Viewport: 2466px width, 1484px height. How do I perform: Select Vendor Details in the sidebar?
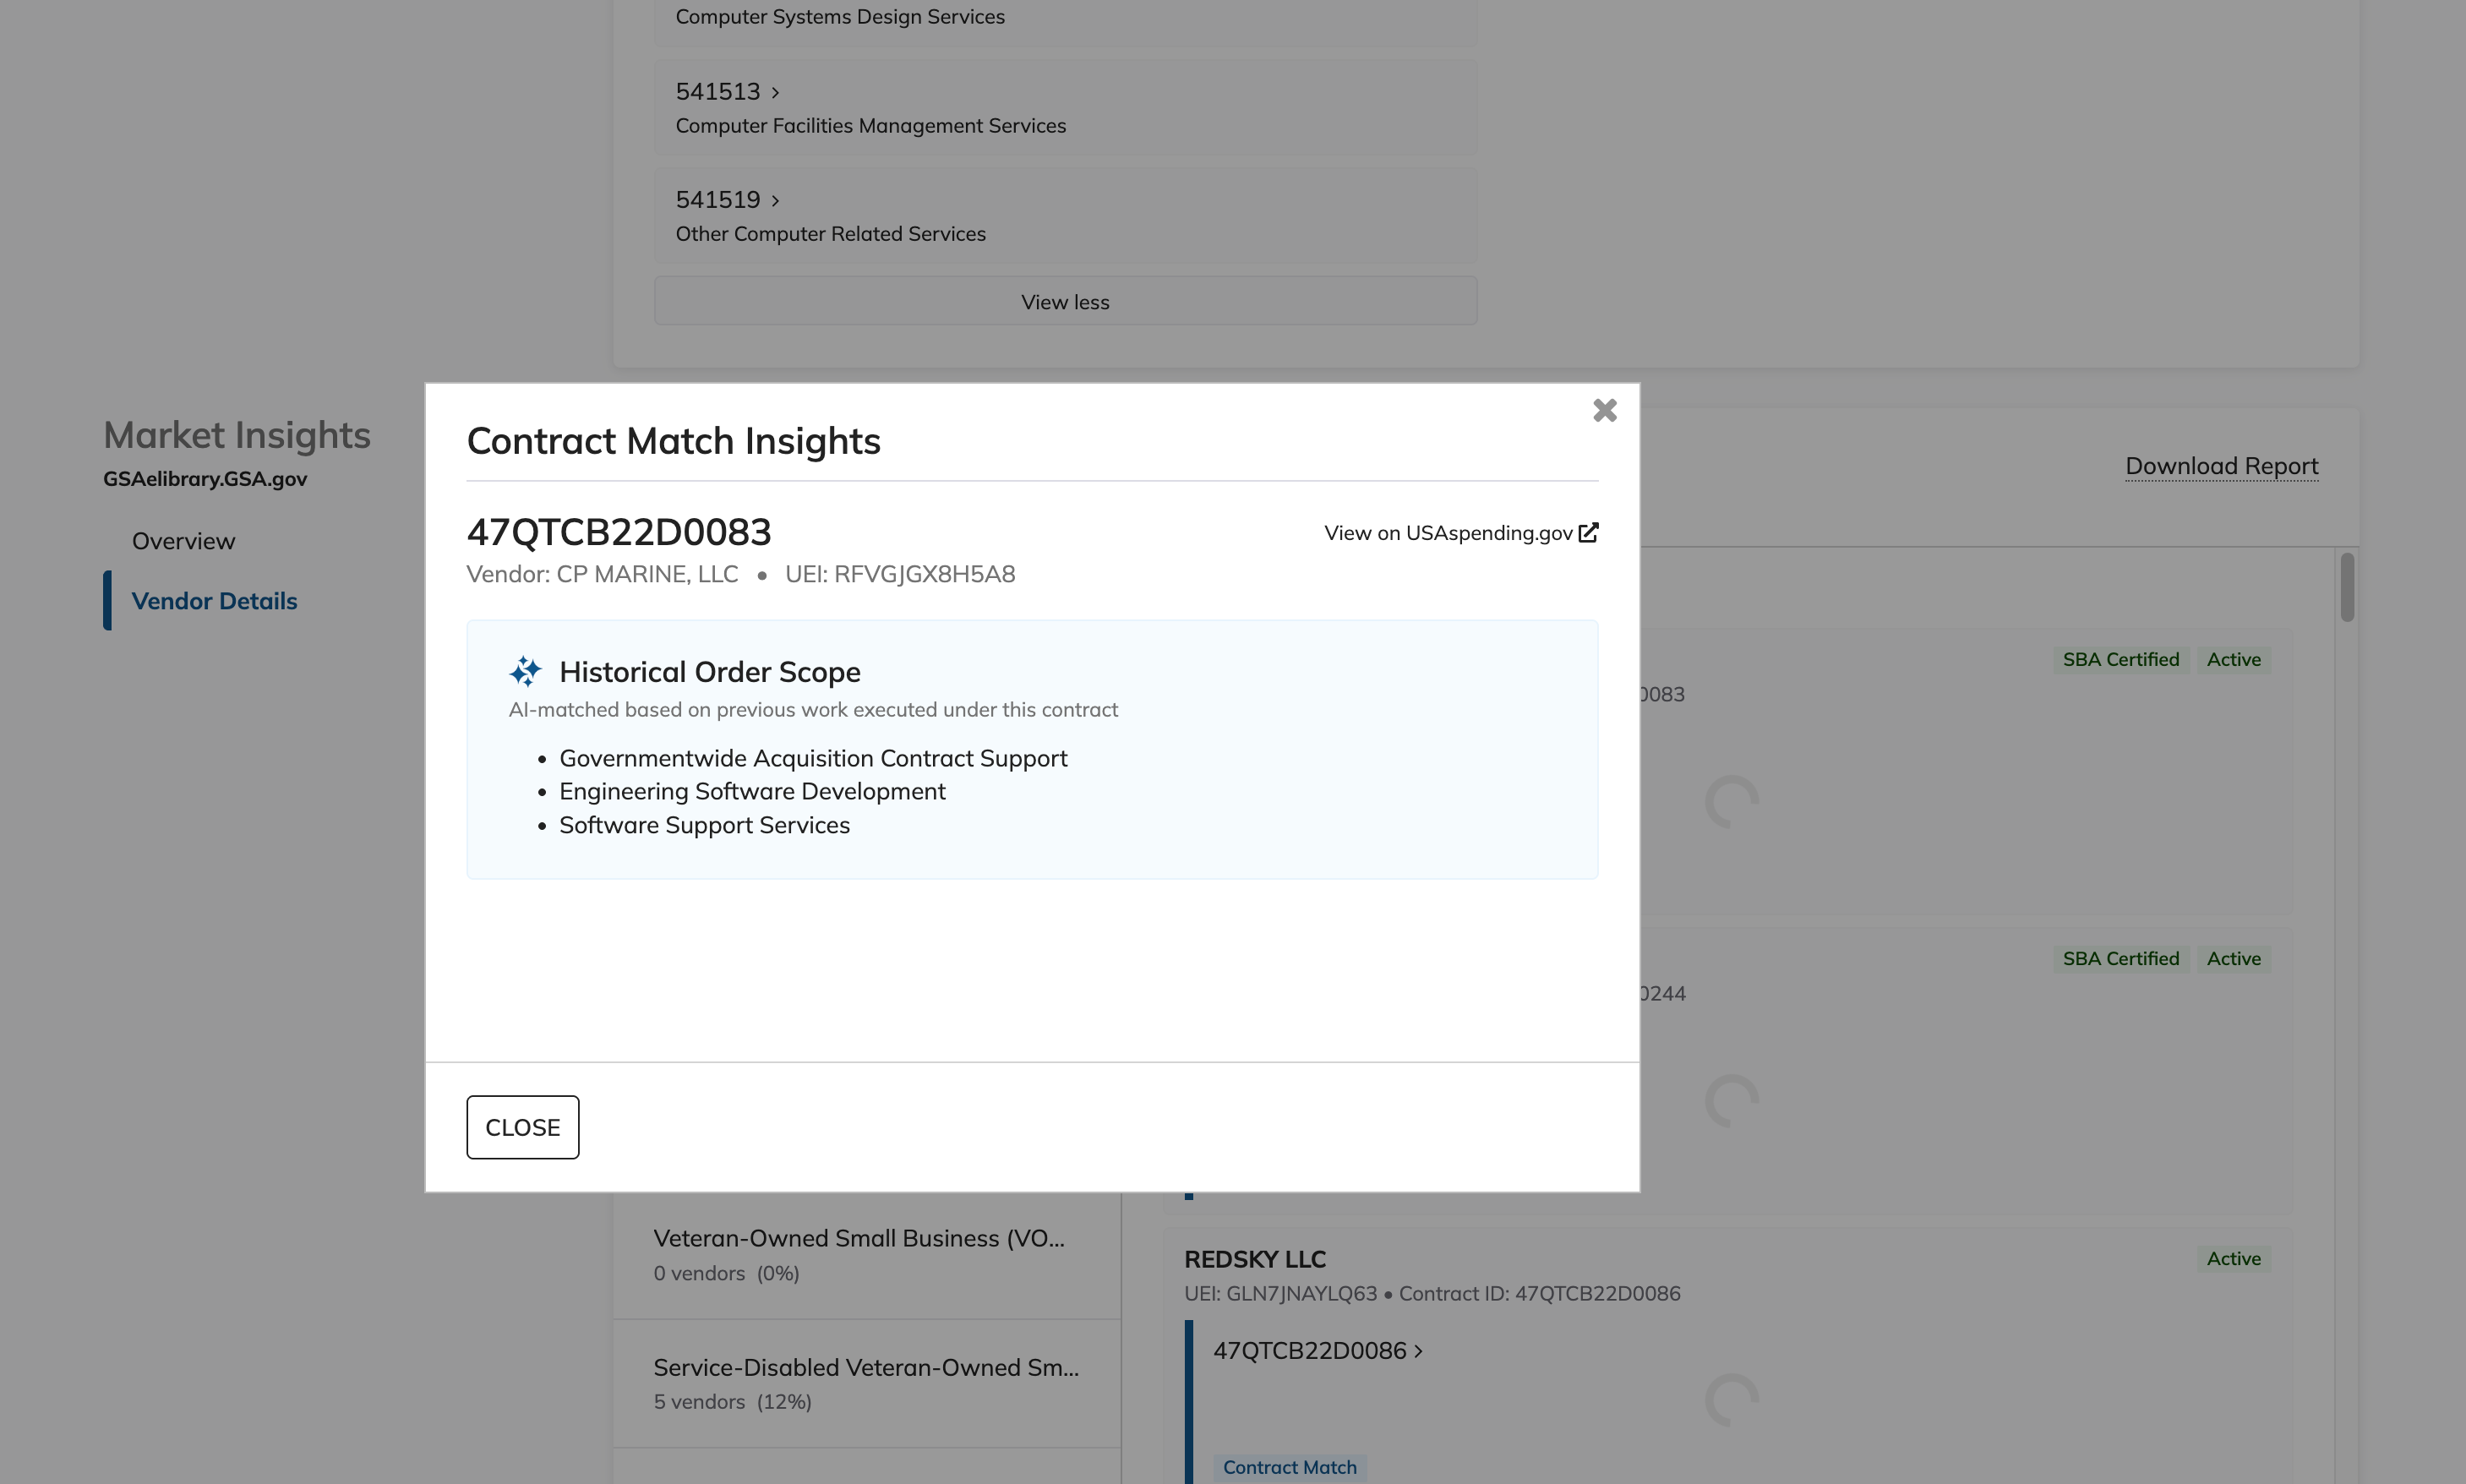pyautogui.click(x=214, y=601)
